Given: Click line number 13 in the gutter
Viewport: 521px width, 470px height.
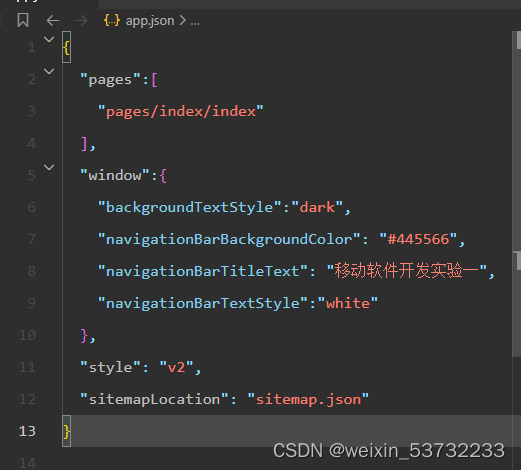Looking at the screenshot, I should (x=27, y=431).
